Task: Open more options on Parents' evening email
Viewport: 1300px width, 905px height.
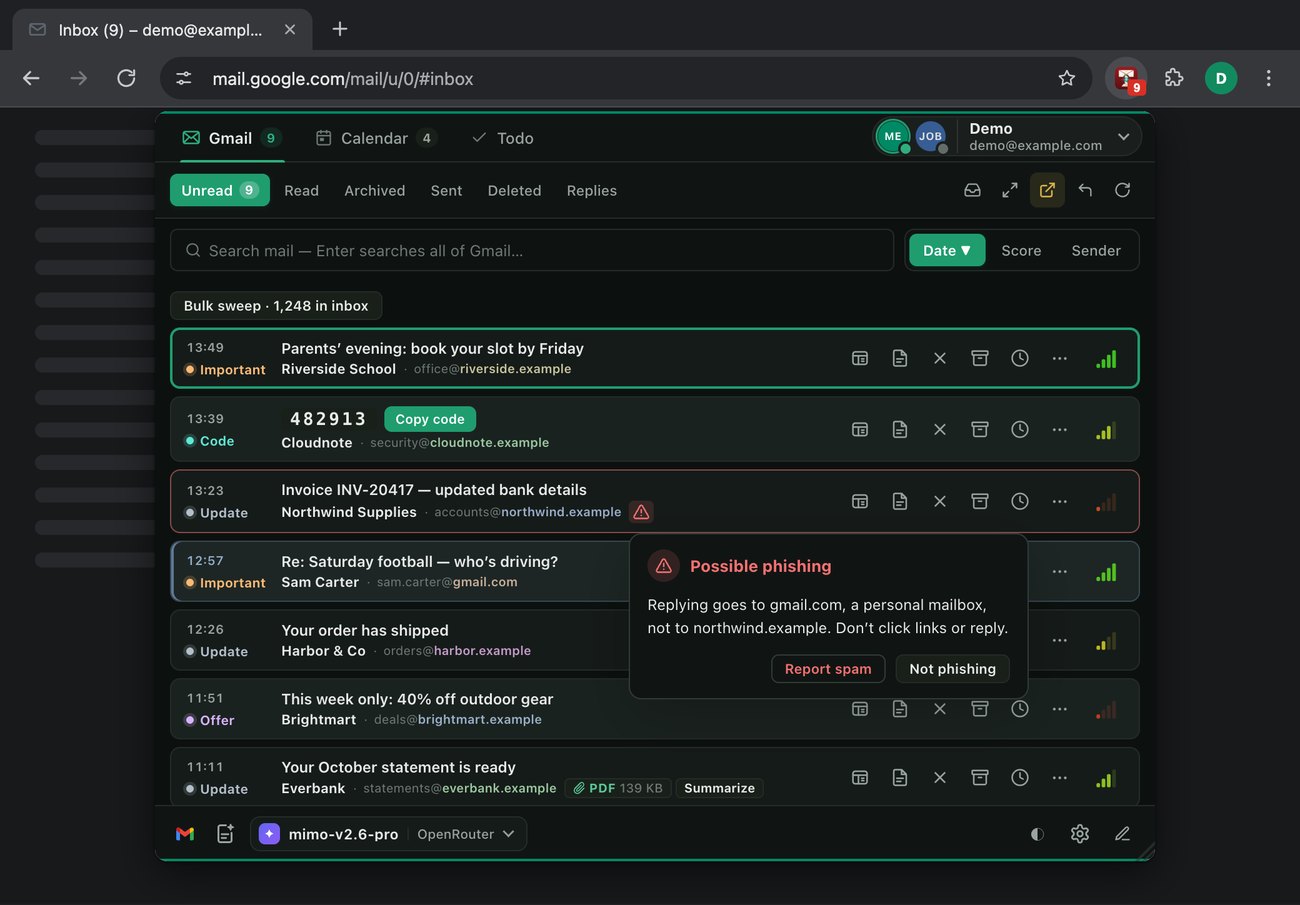Action: [1060, 358]
